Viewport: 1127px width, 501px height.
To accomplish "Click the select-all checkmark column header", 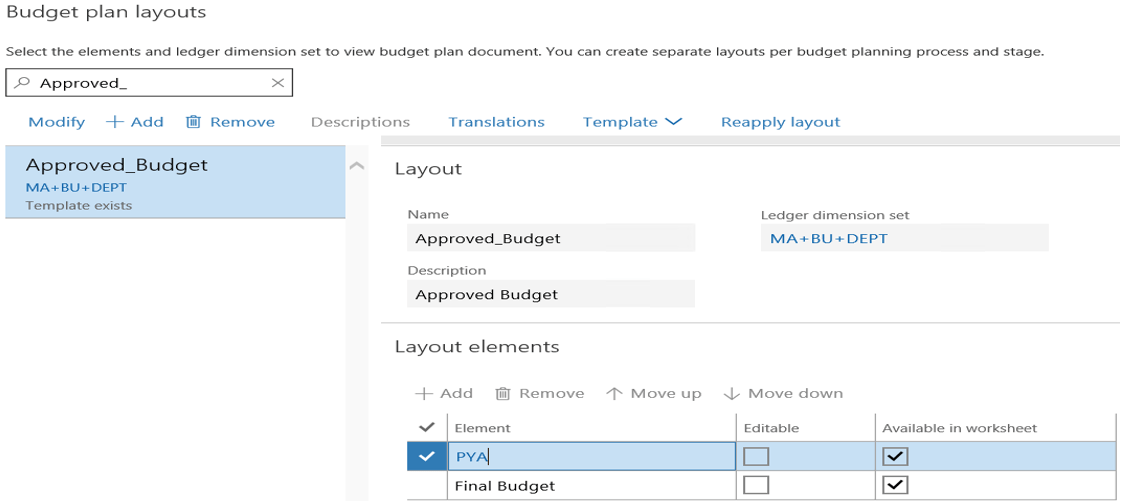I will pos(427,428).
